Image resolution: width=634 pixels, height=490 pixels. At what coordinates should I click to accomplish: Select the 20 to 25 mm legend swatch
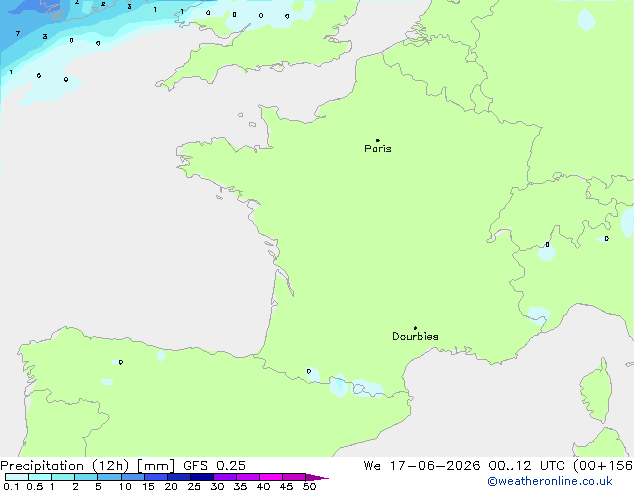point(178,477)
